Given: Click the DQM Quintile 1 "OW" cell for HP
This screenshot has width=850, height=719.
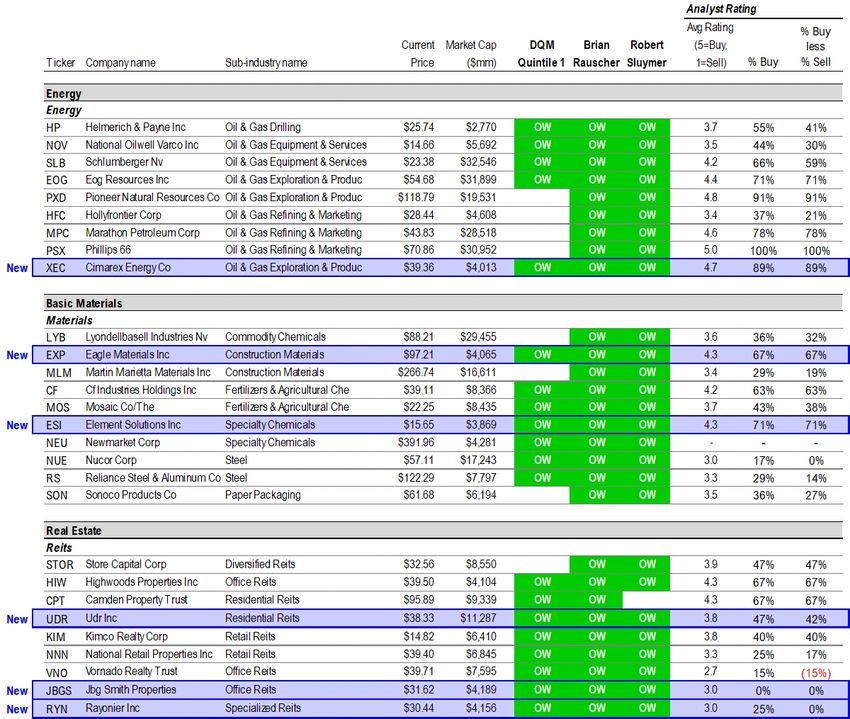Looking at the screenshot, I should tap(542, 127).
